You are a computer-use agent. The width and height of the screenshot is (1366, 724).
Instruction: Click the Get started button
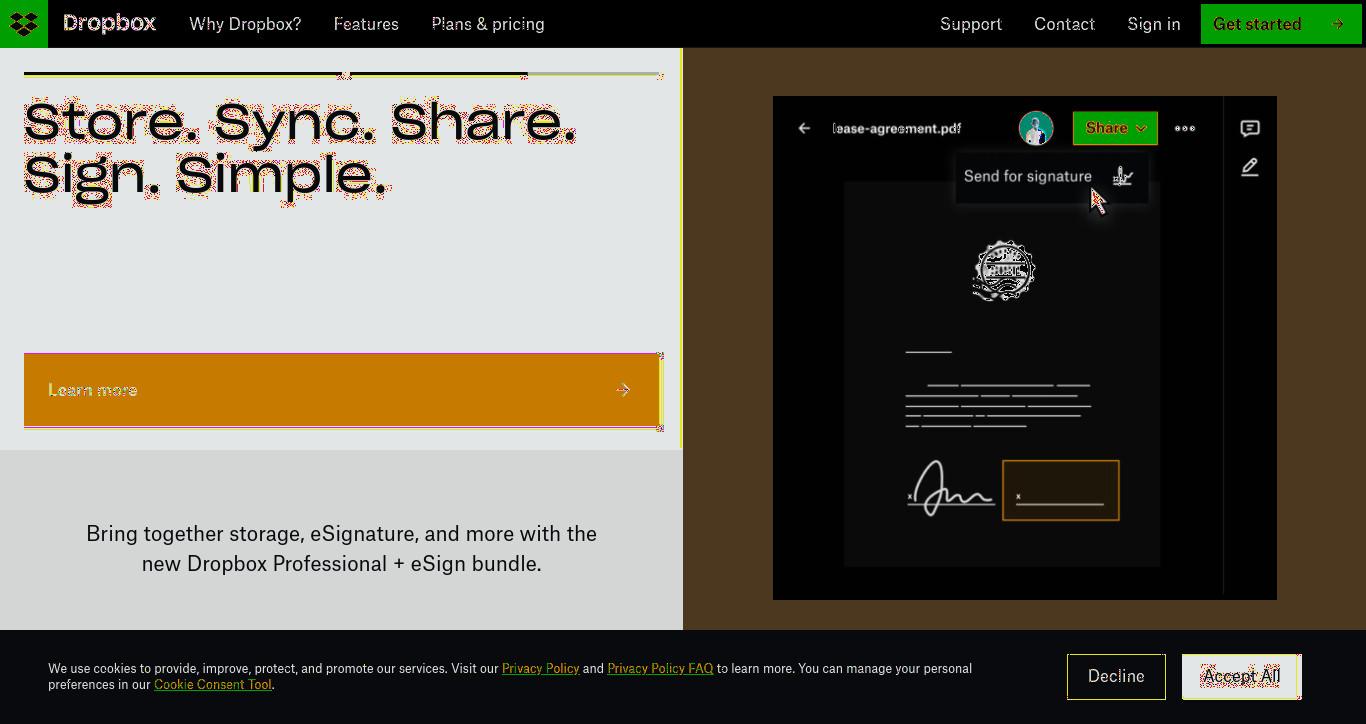(x=1281, y=24)
